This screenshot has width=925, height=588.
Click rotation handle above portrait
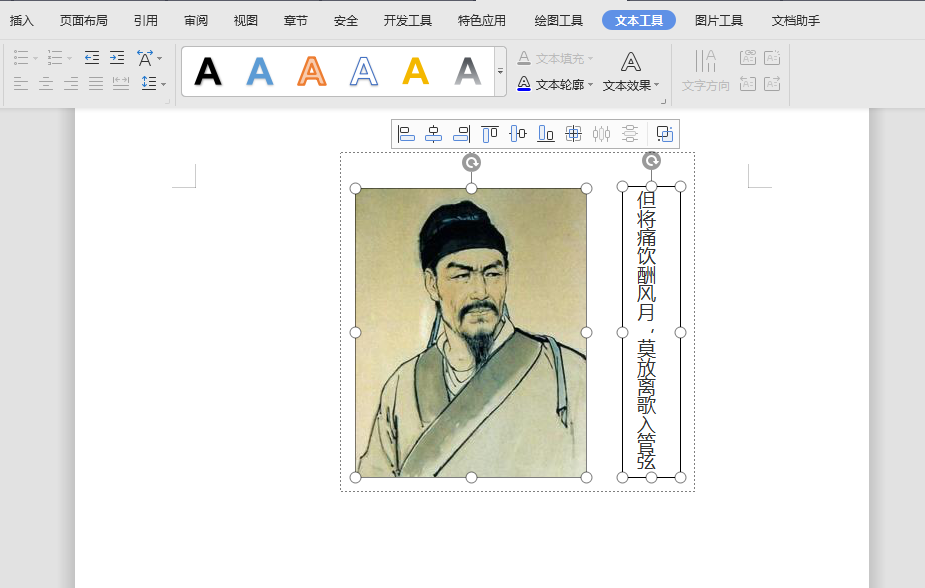coord(471,163)
